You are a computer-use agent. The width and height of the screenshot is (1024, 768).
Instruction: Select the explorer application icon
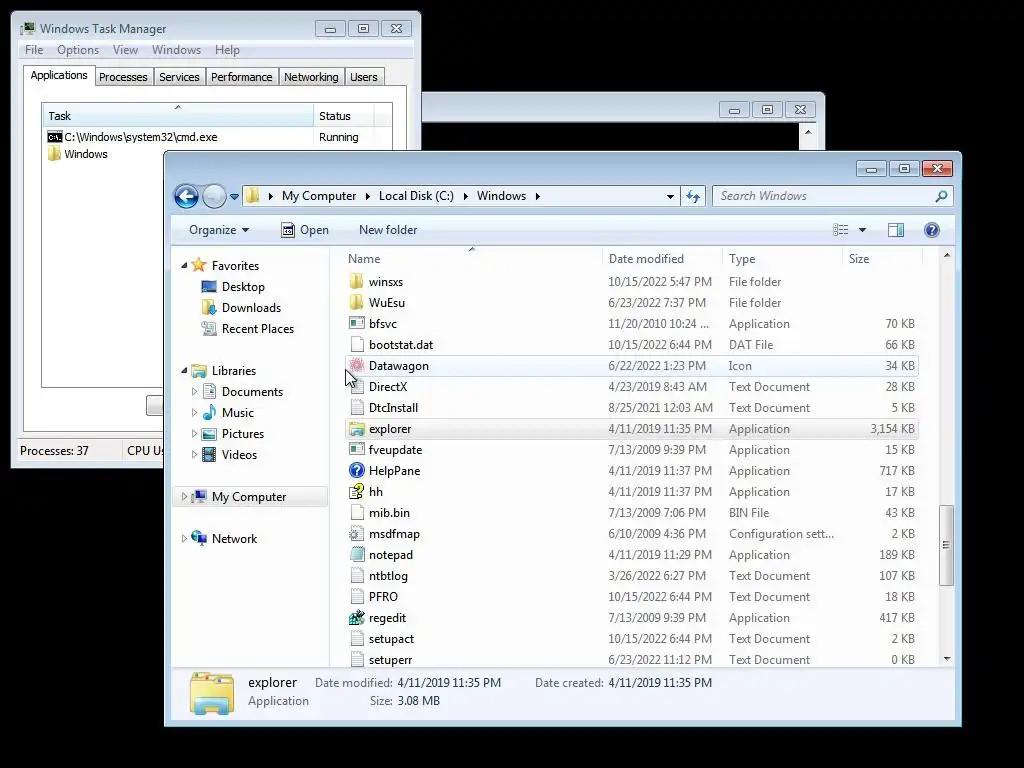pos(357,428)
